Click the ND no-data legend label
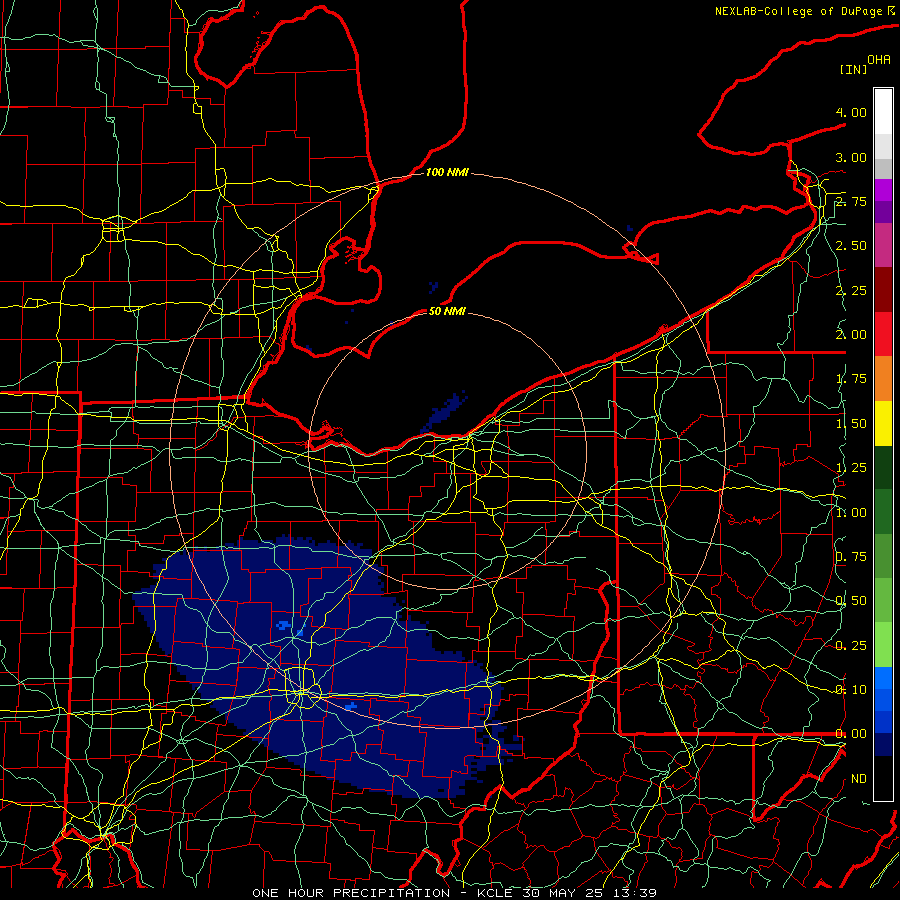This screenshot has height=900, width=900. click(x=859, y=779)
